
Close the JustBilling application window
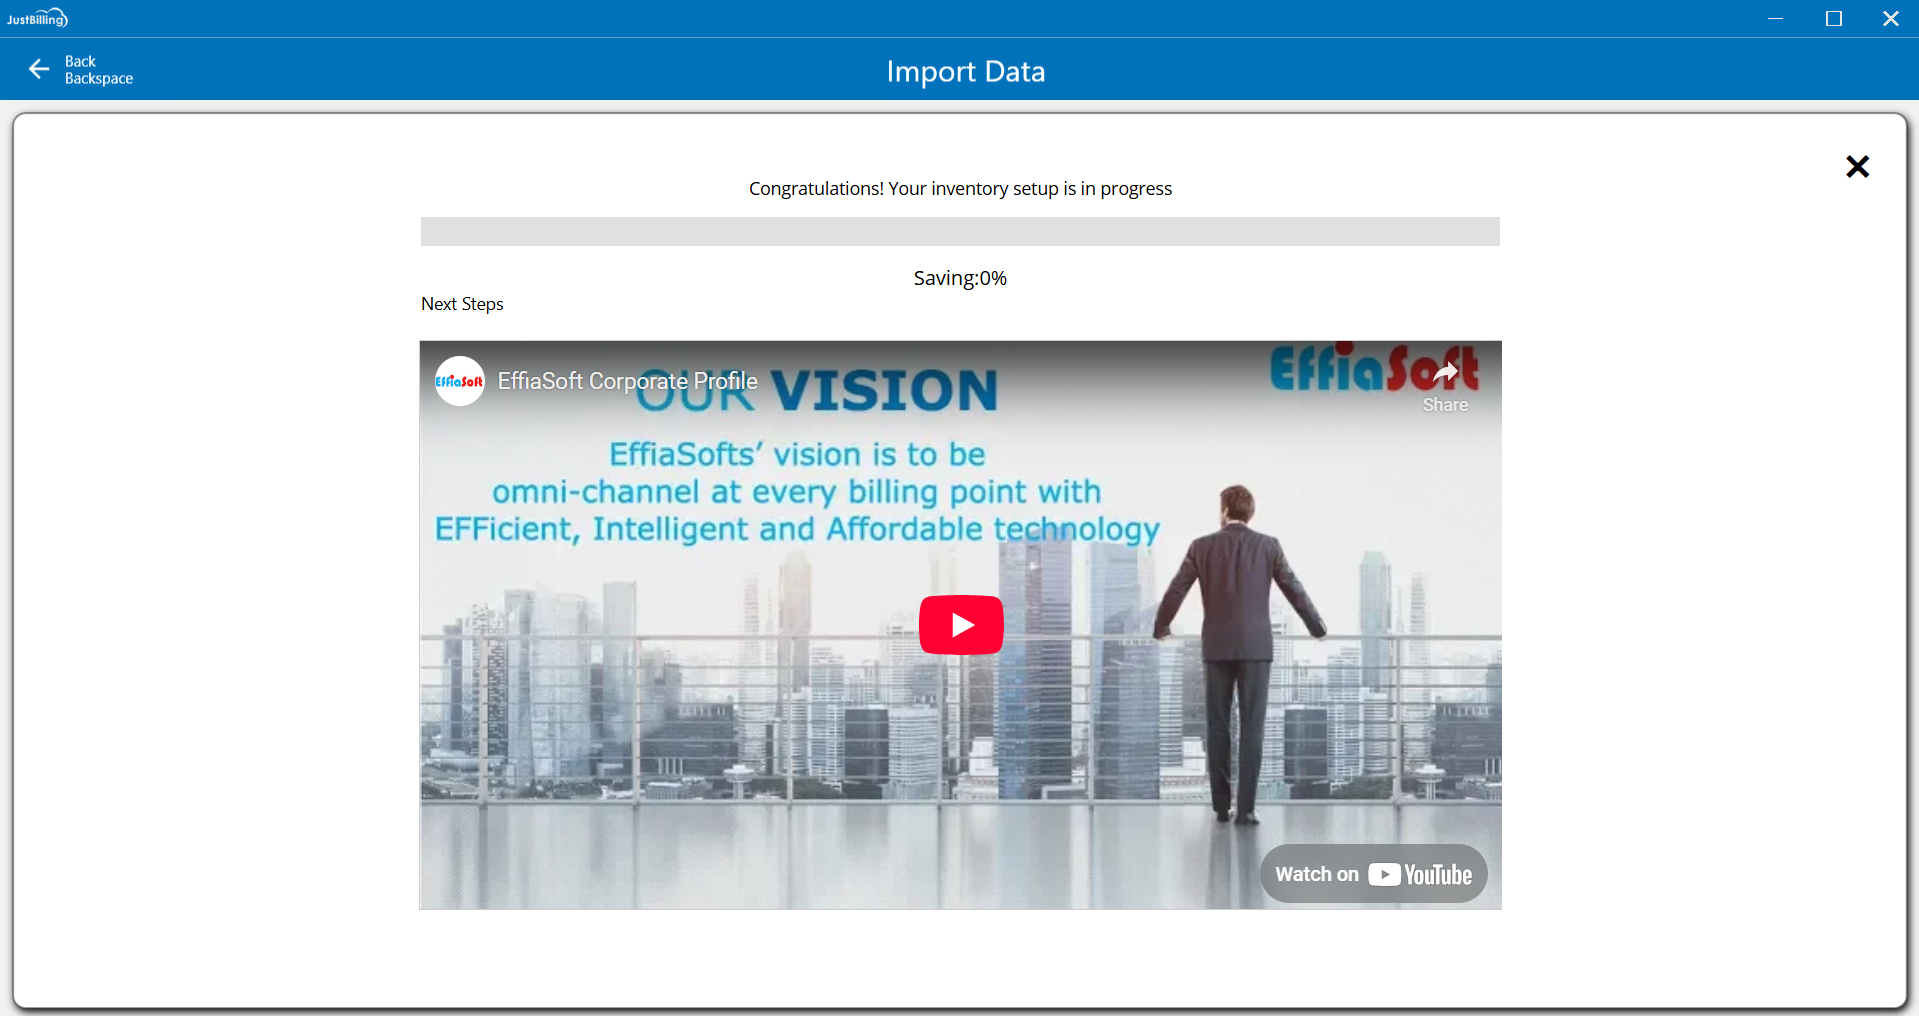[1890, 18]
